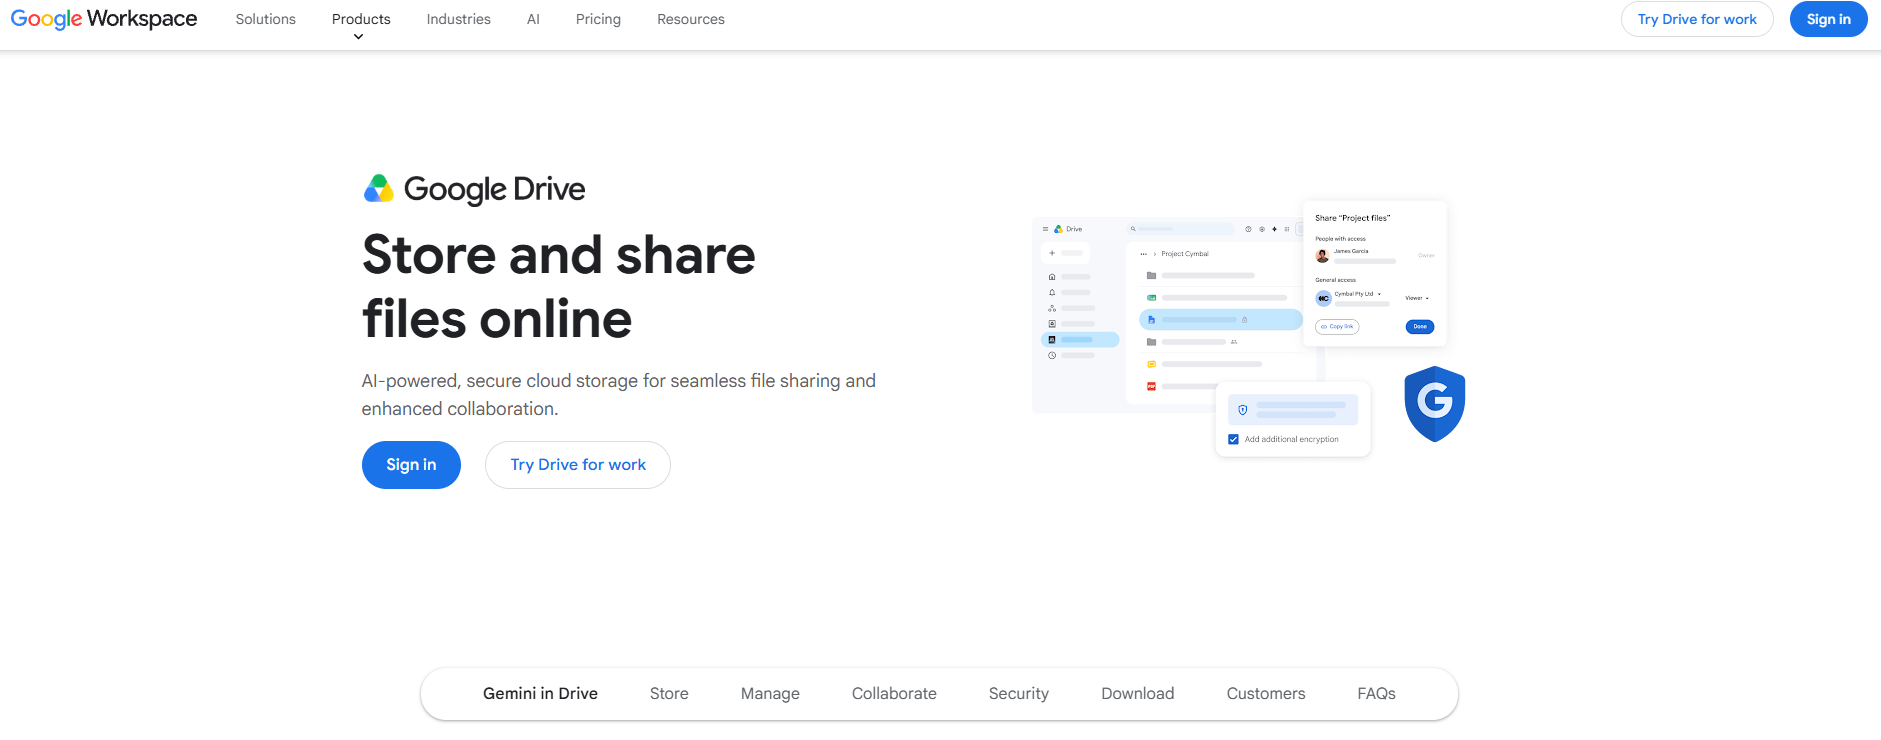Click the "Store and share files online" headline
Screen dimensions: 1881x740
[559, 287]
